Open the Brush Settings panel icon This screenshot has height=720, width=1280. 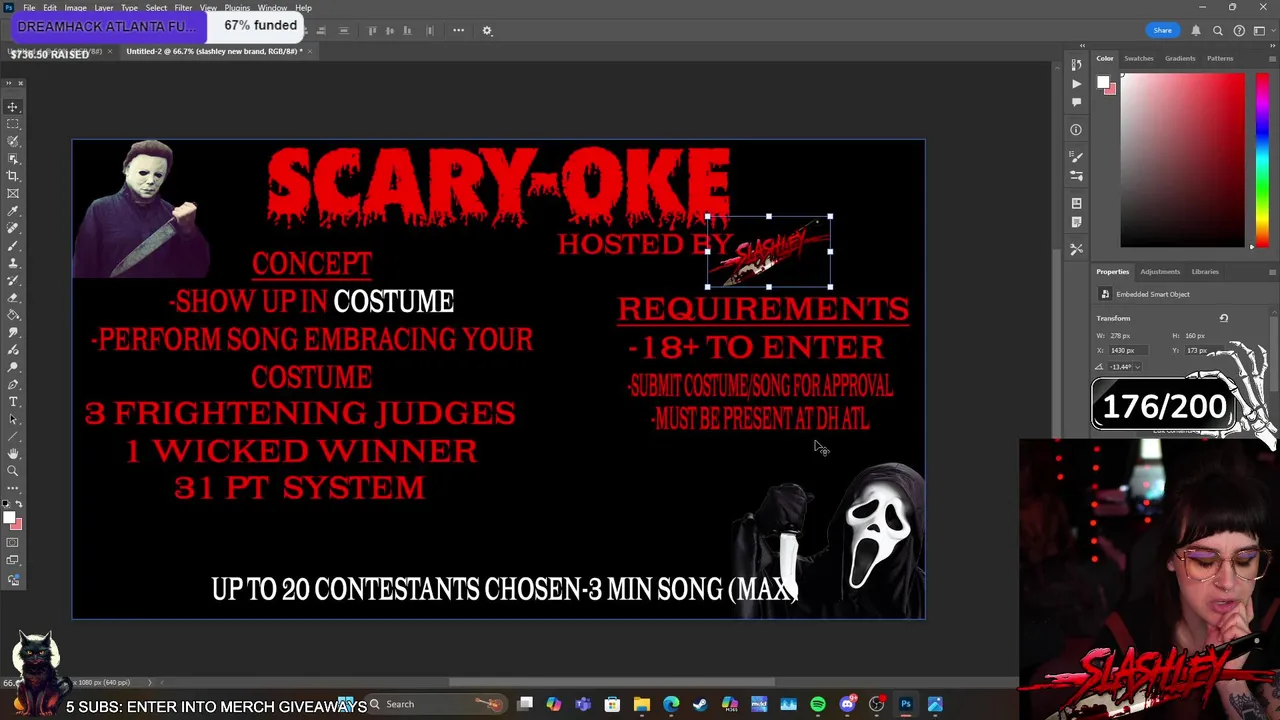(1076, 175)
